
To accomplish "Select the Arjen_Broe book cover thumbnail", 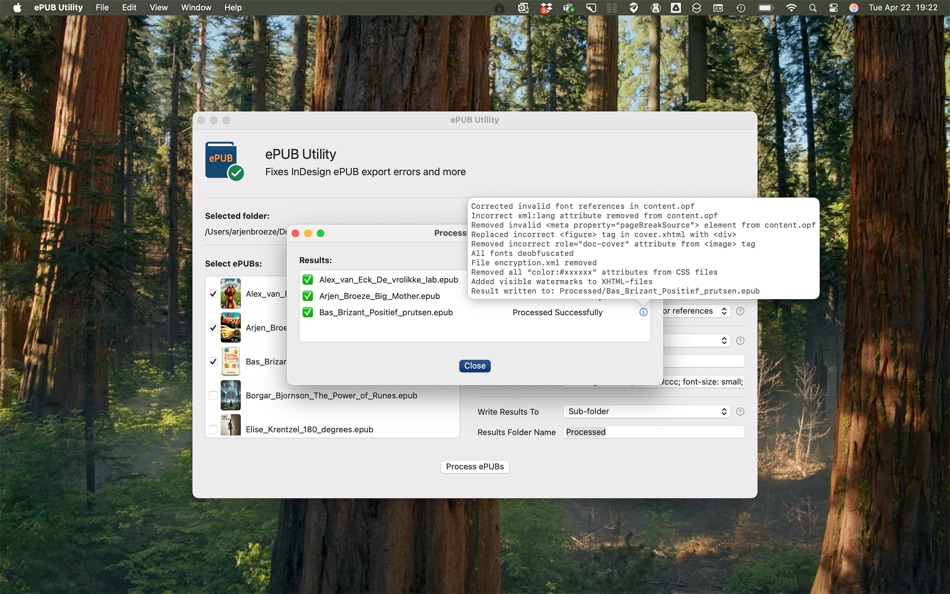I will 230,328.
